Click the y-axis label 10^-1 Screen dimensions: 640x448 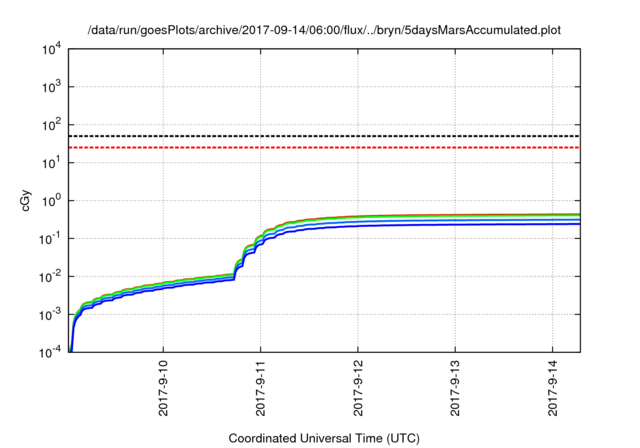[50, 239]
